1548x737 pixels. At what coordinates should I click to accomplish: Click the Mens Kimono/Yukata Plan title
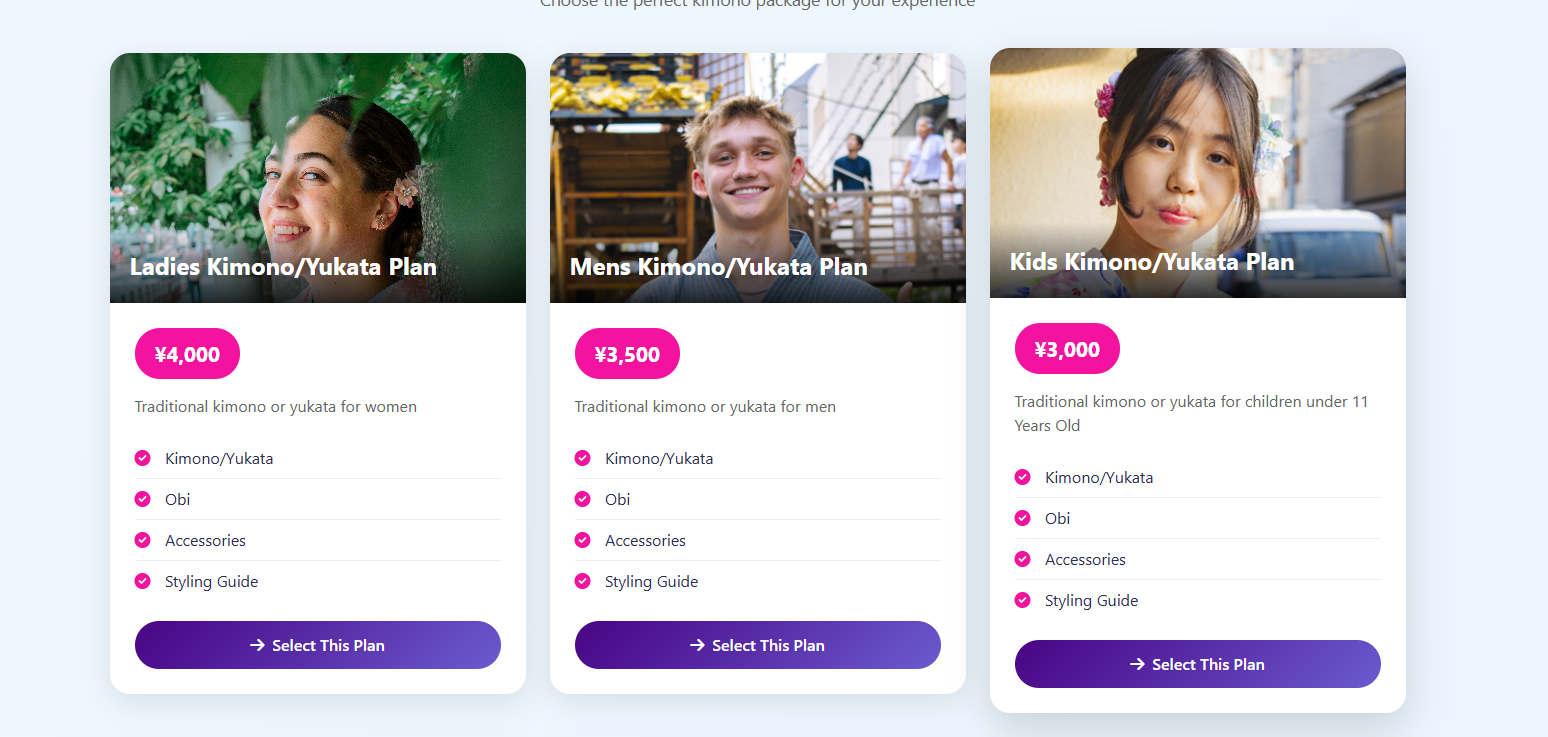pyautogui.click(x=719, y=267)
